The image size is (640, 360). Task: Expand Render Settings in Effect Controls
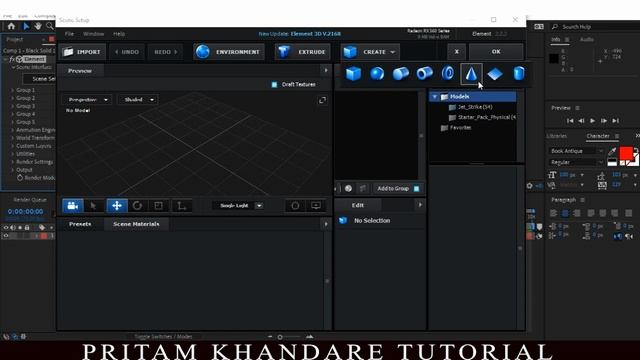13,162
